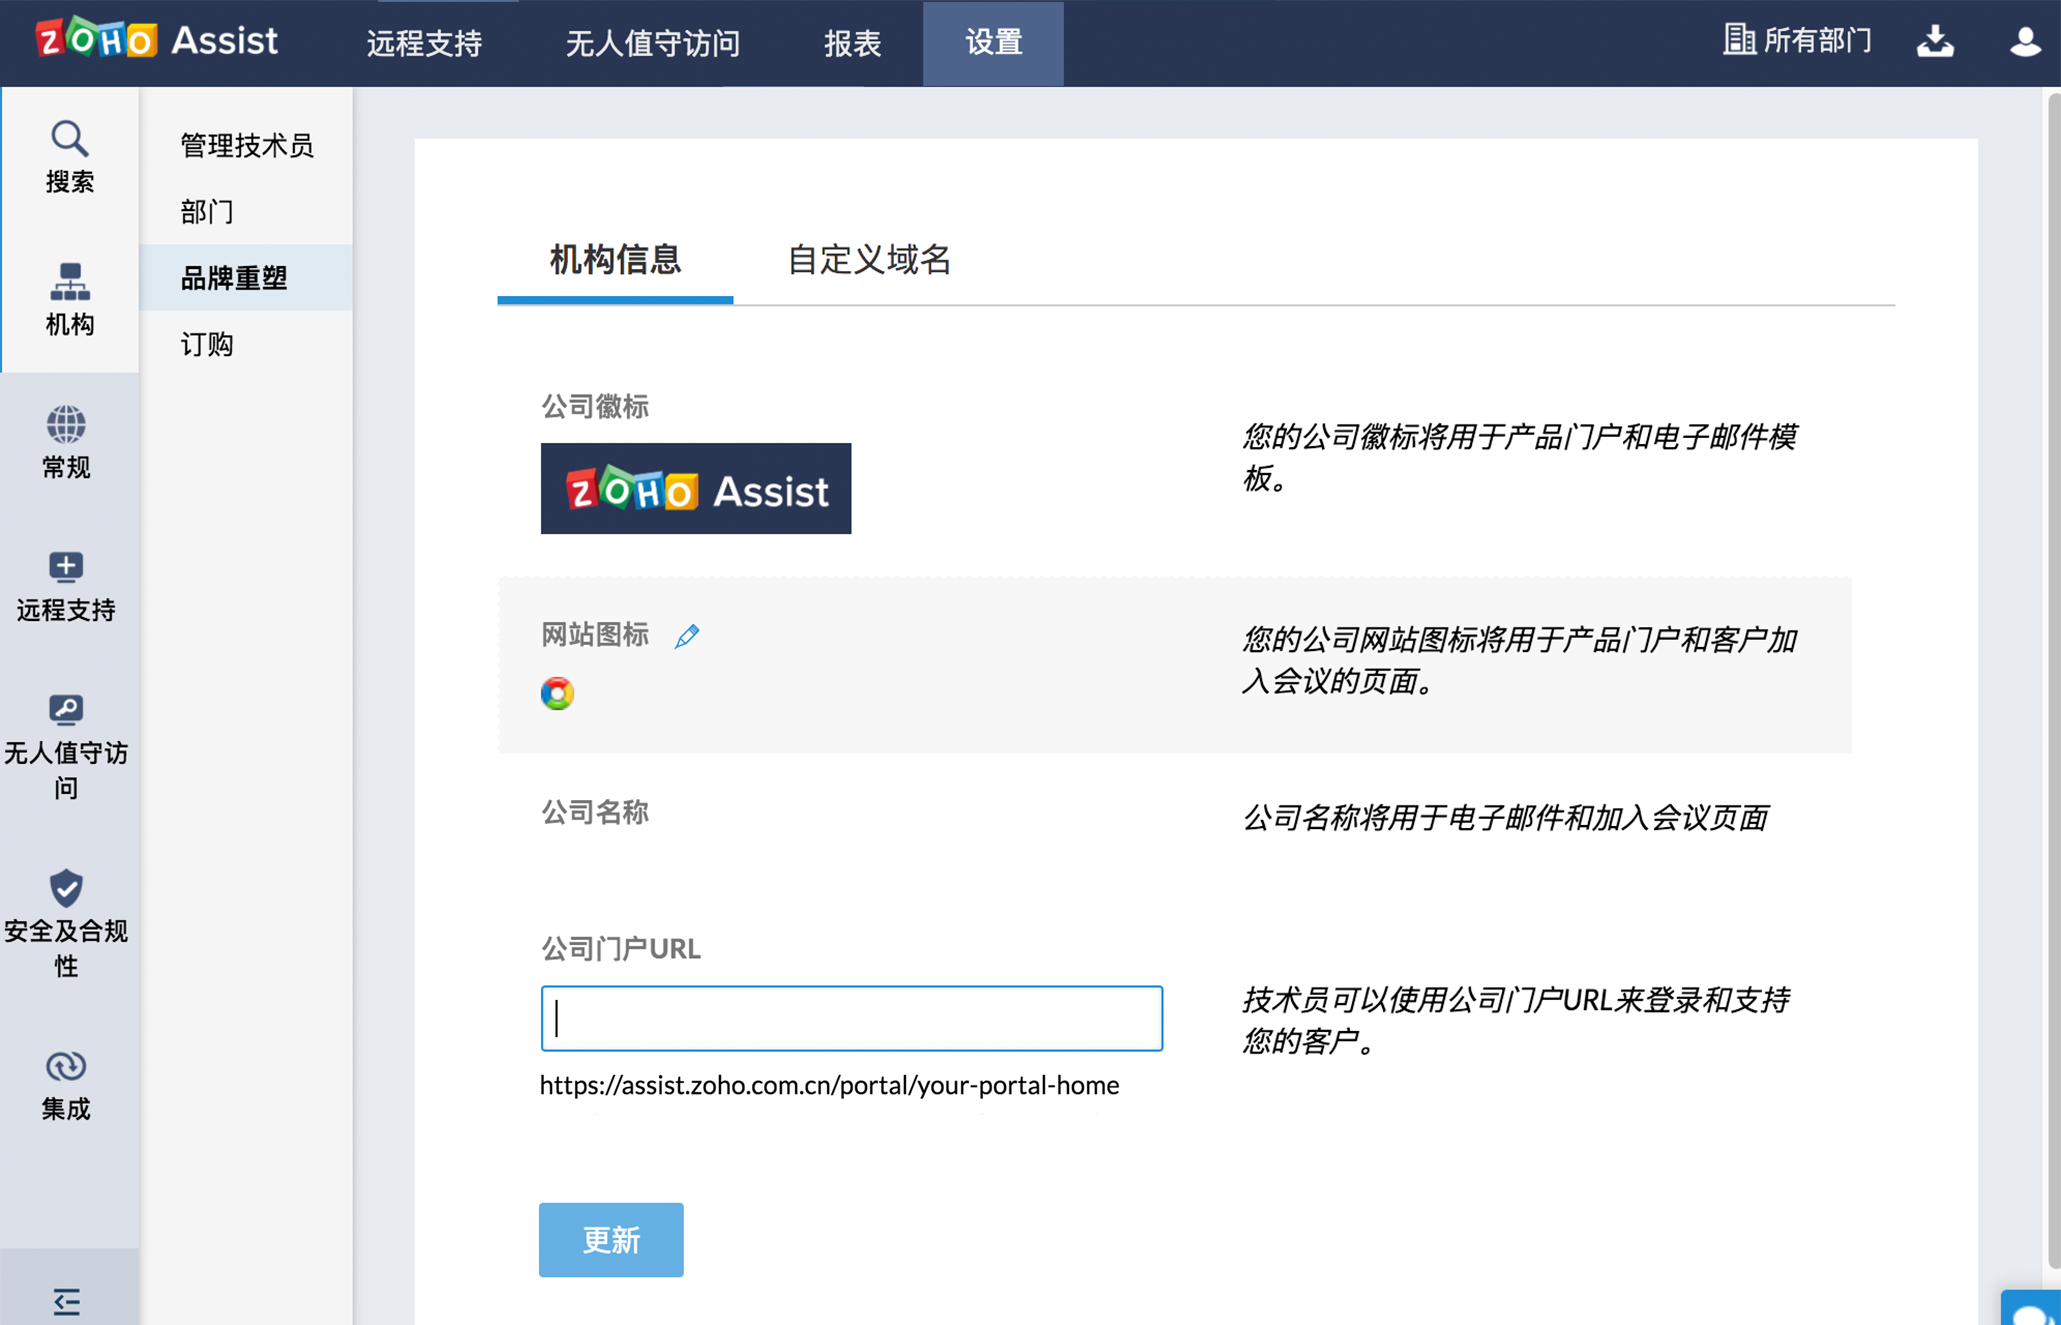Open the Subscription submenu item
The image size is (2061, 1325).
coord(207,345)
